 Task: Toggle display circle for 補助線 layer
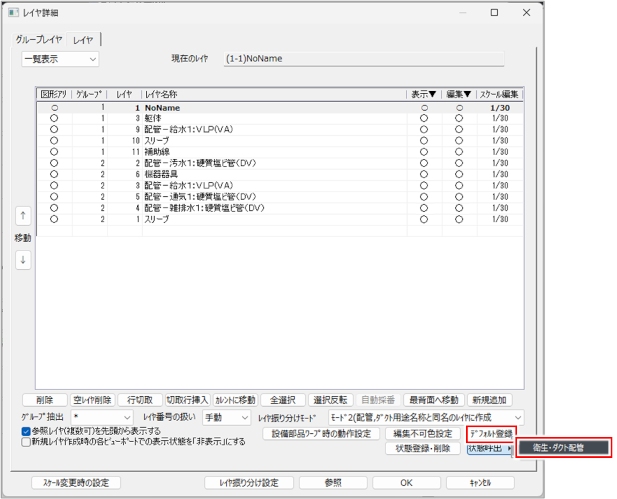pyautogui.click(x=424, y=151)
